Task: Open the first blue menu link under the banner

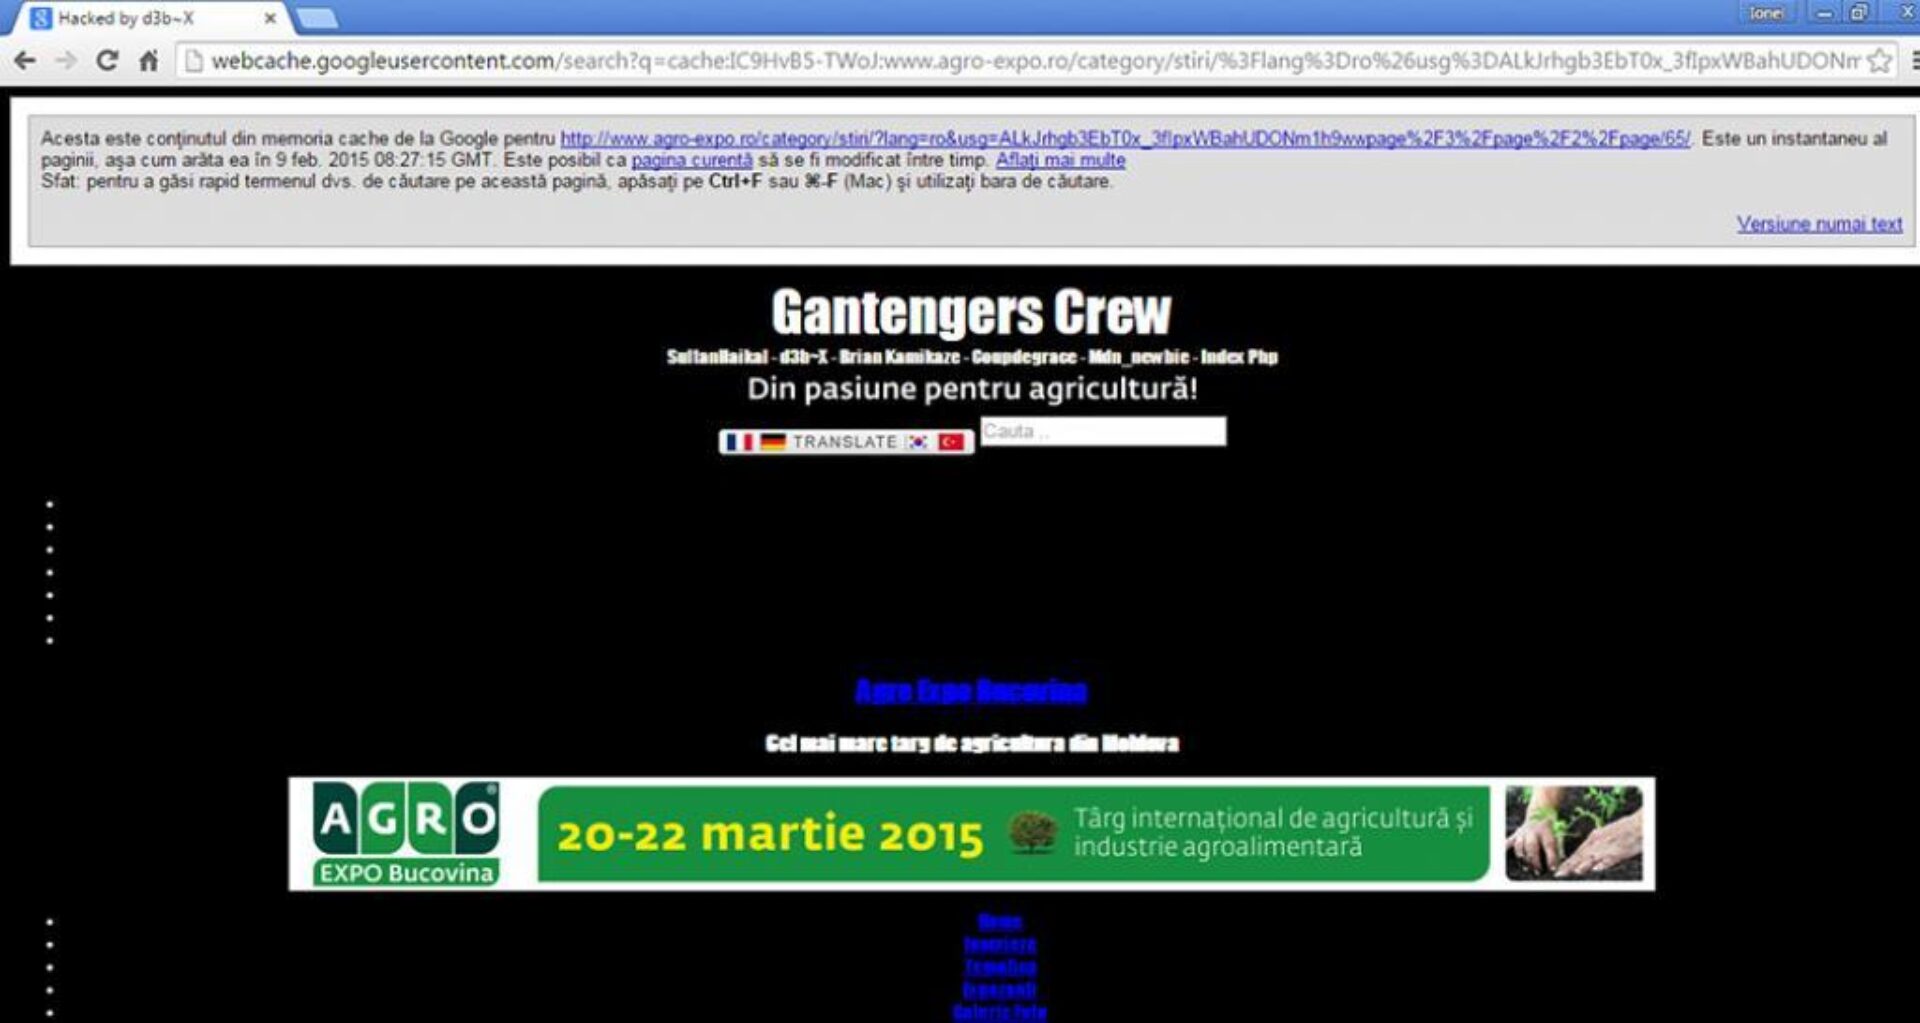Action: coord(1000,921)
